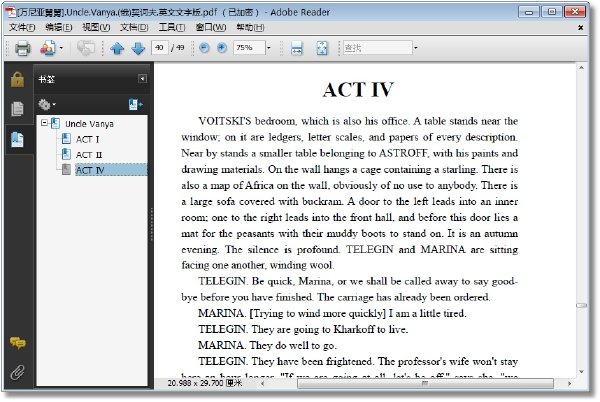Select the Uncle Vanya bookmark
The height and width of the screenshot is (402, 600).
[x=89, y=124]
